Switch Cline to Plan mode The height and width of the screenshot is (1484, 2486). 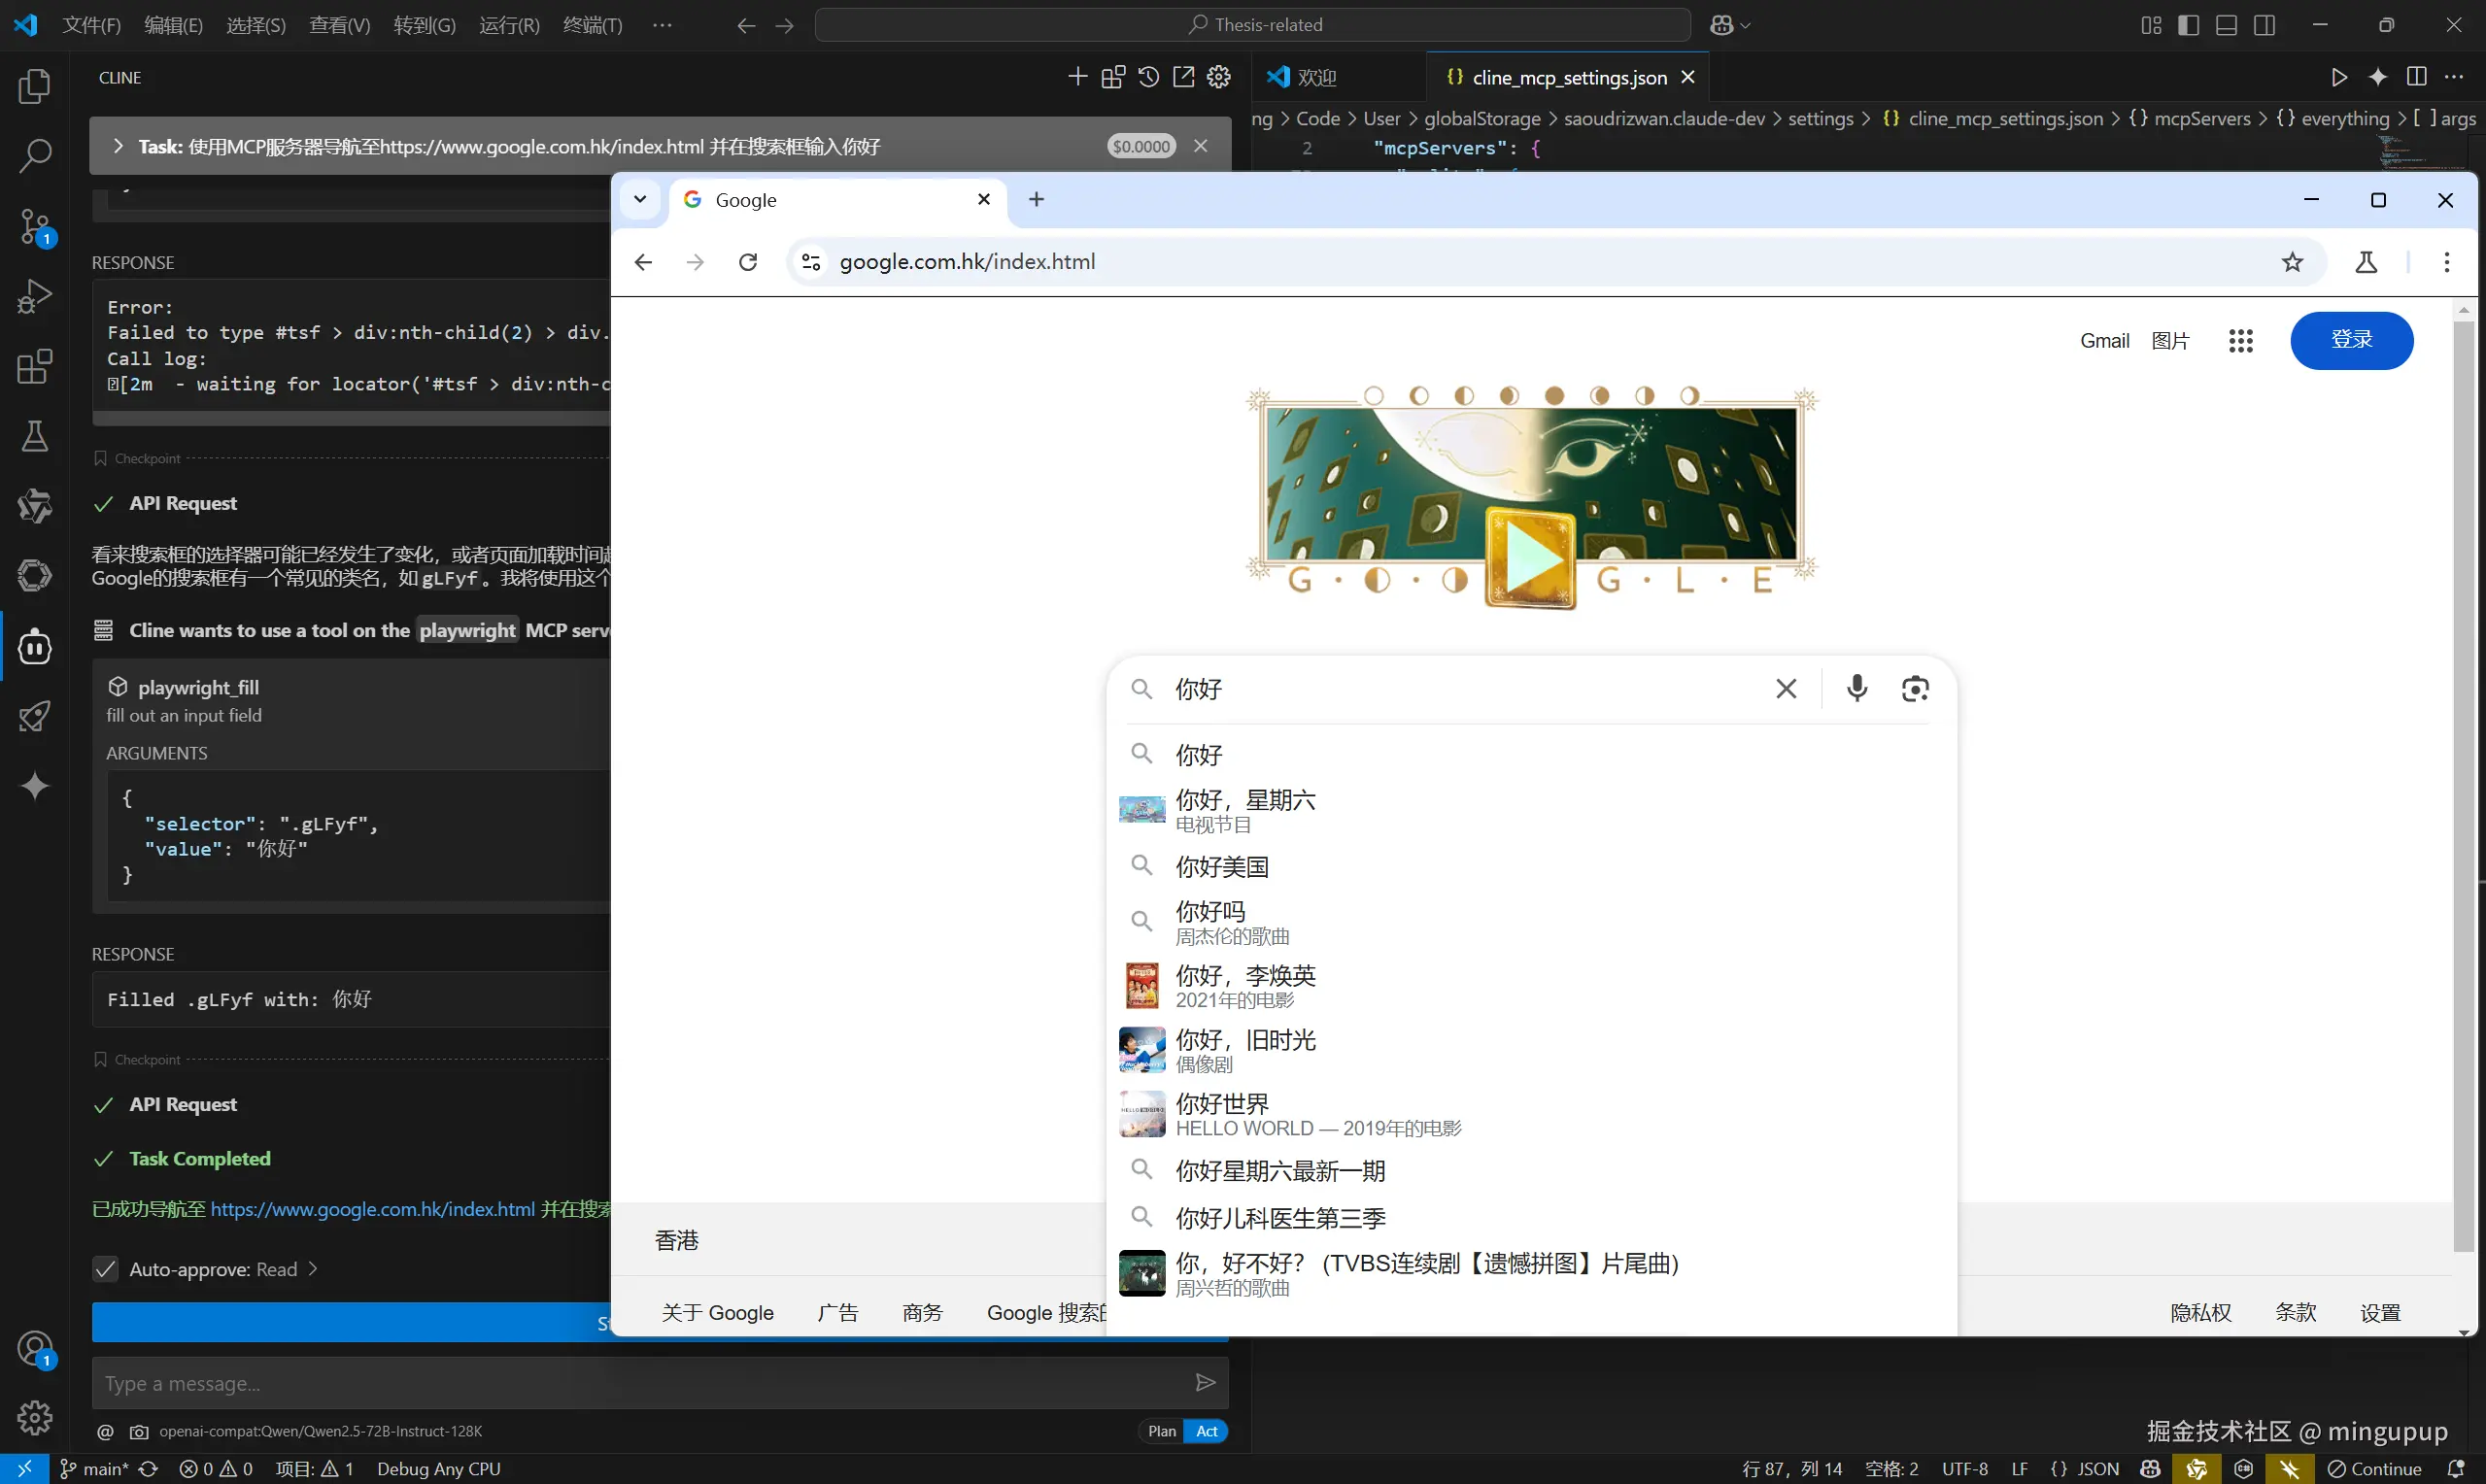point(1161,1431)
